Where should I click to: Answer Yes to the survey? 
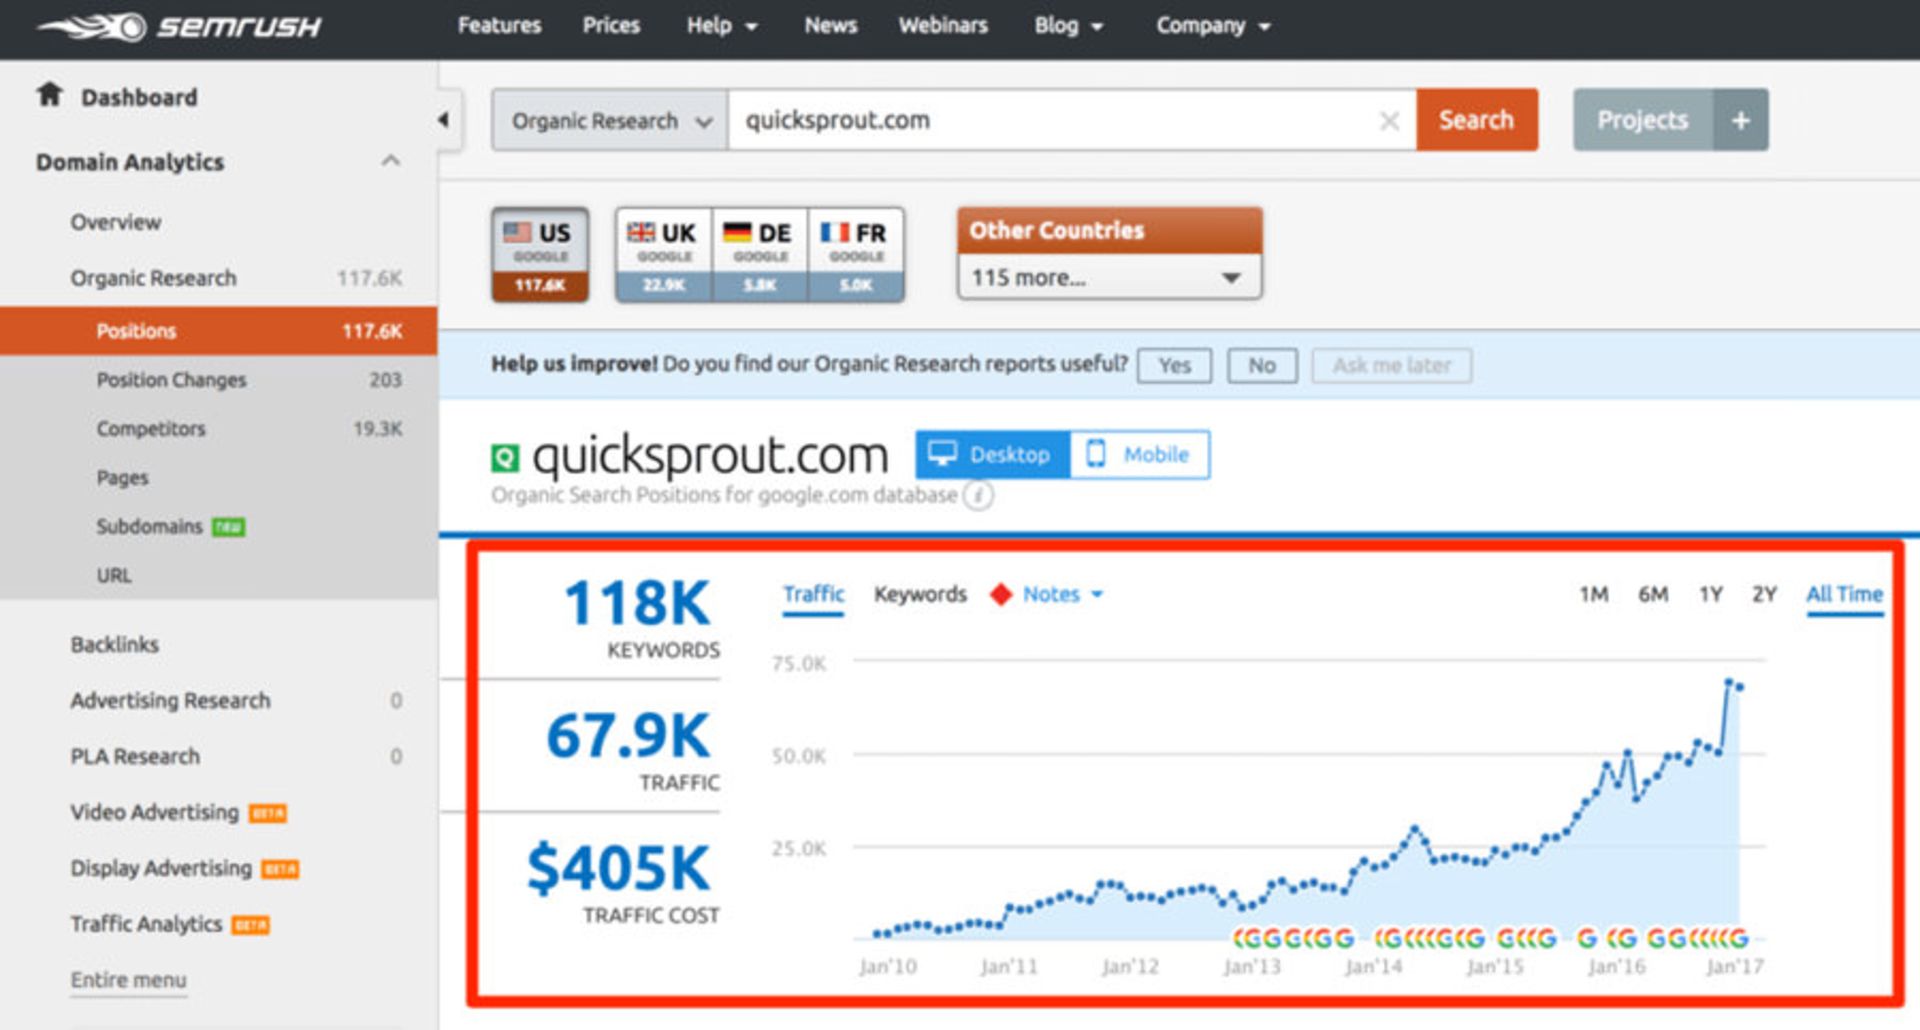point(1174,366)
